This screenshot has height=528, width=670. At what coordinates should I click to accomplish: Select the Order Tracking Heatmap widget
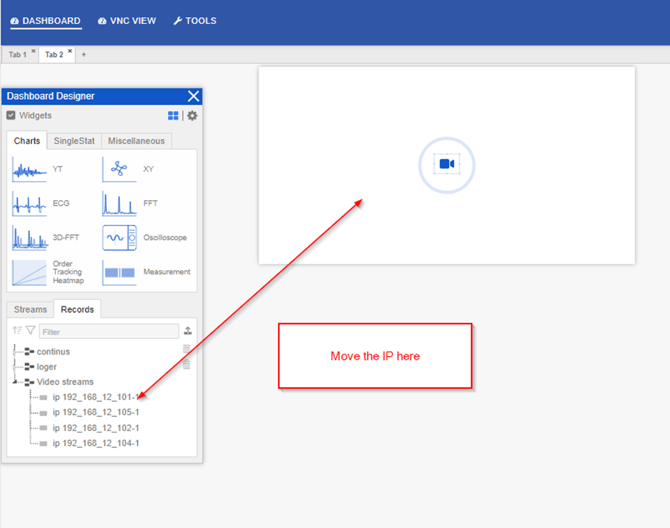tap(29, 272)
